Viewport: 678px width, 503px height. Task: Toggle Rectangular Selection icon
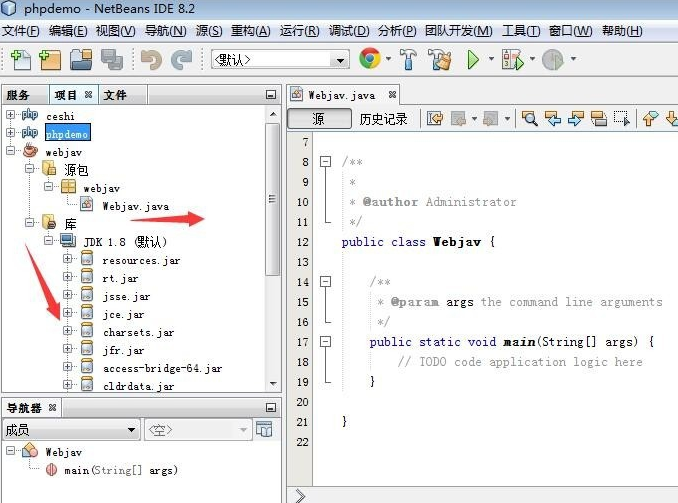(622, 118)
